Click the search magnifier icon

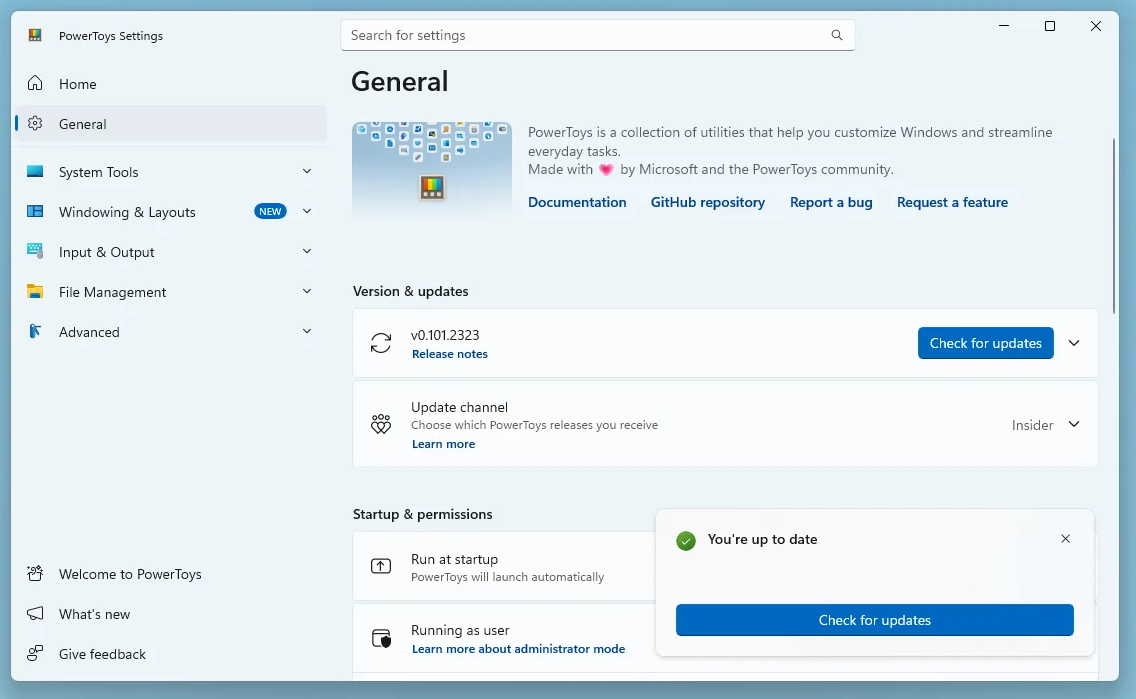coord(837,35)
